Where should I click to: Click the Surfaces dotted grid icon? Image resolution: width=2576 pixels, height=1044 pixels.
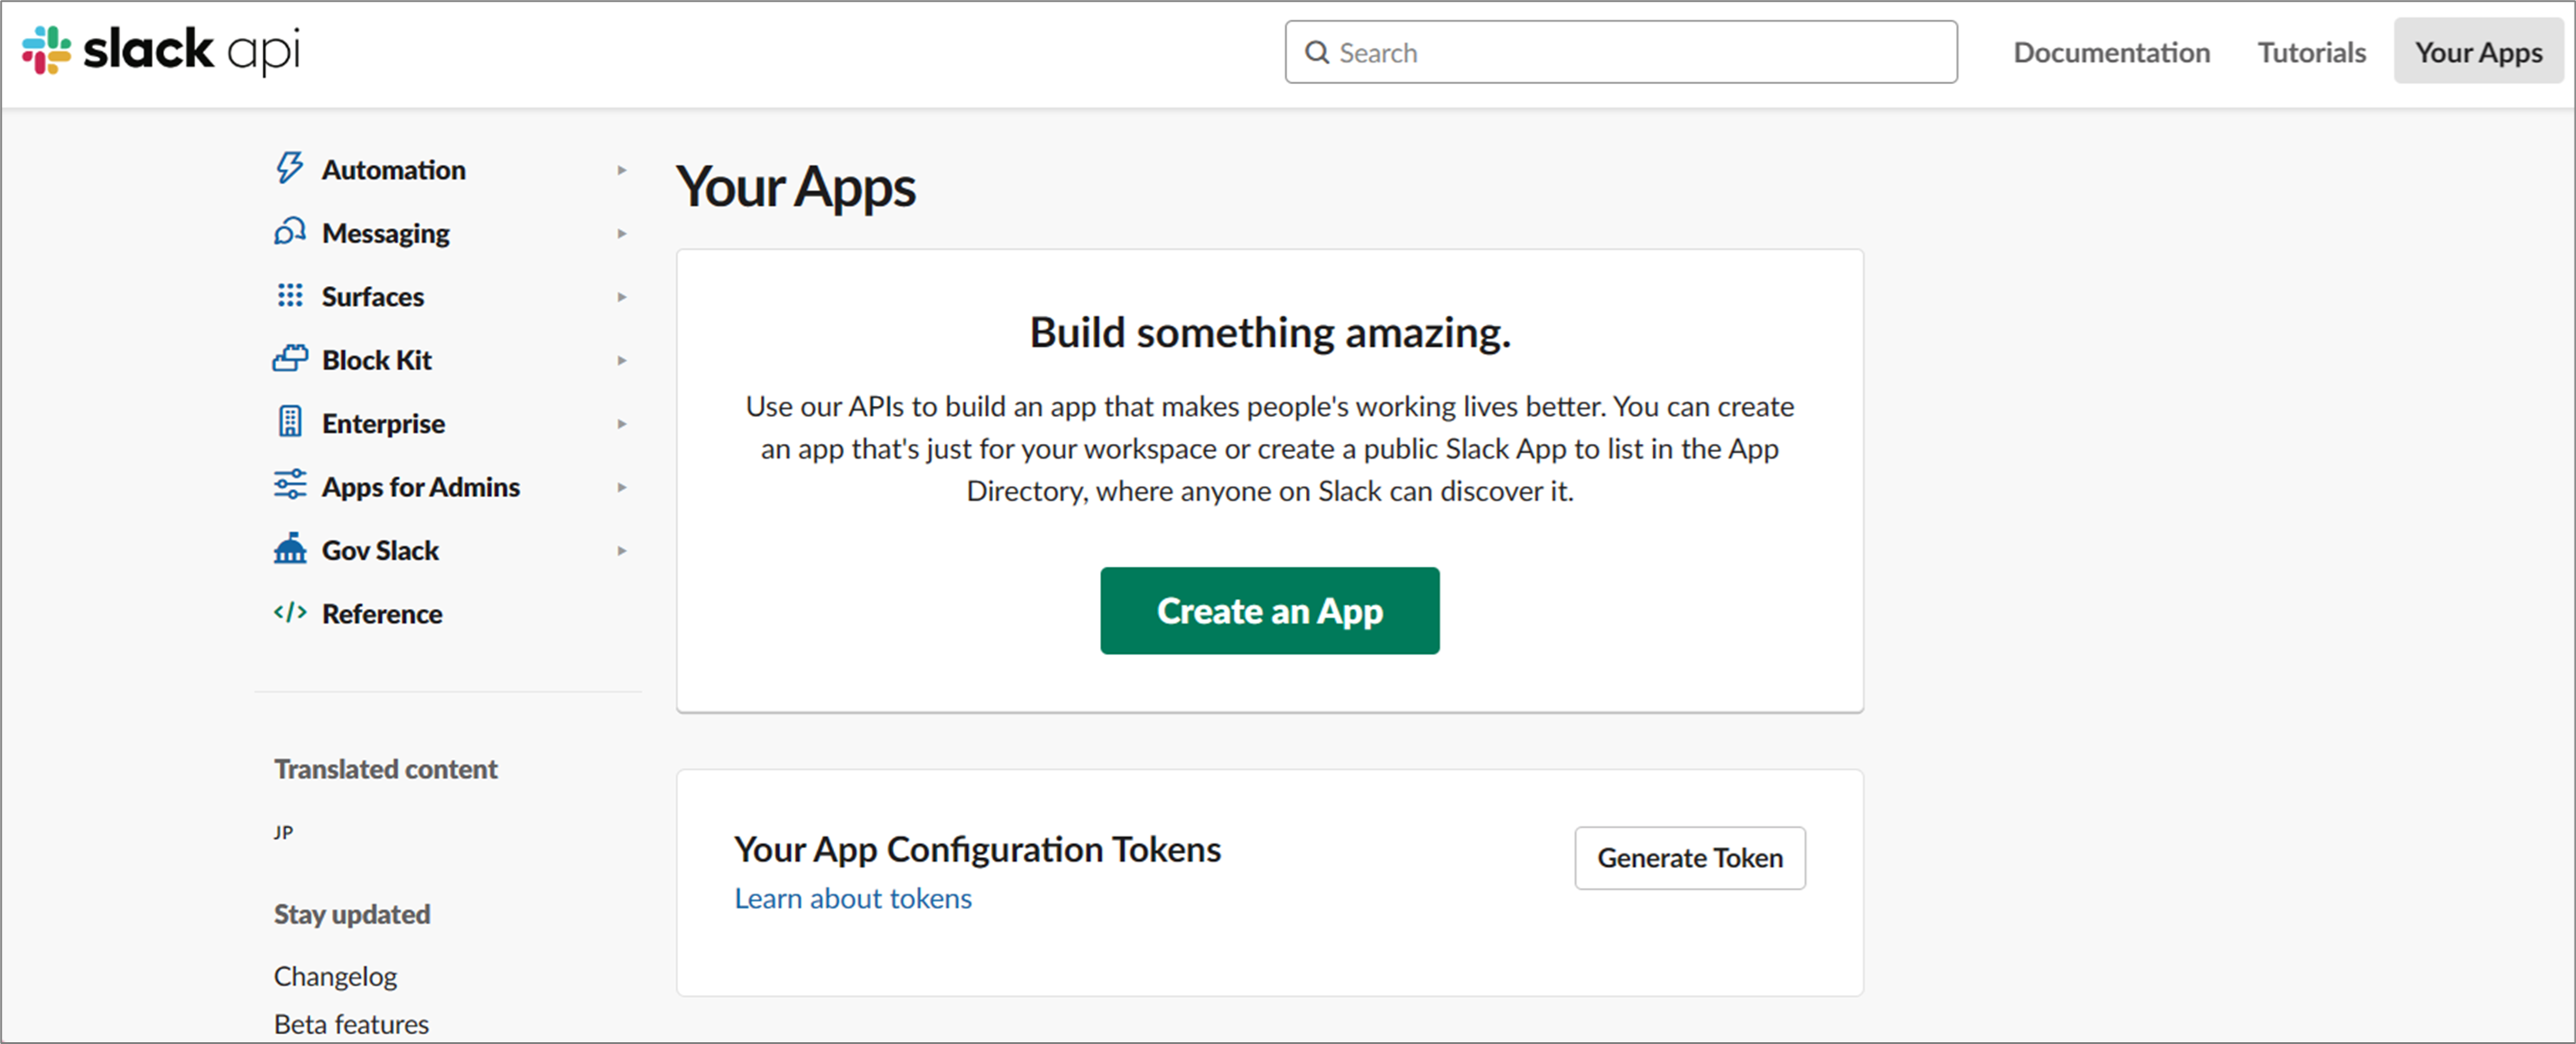point(289,295)
